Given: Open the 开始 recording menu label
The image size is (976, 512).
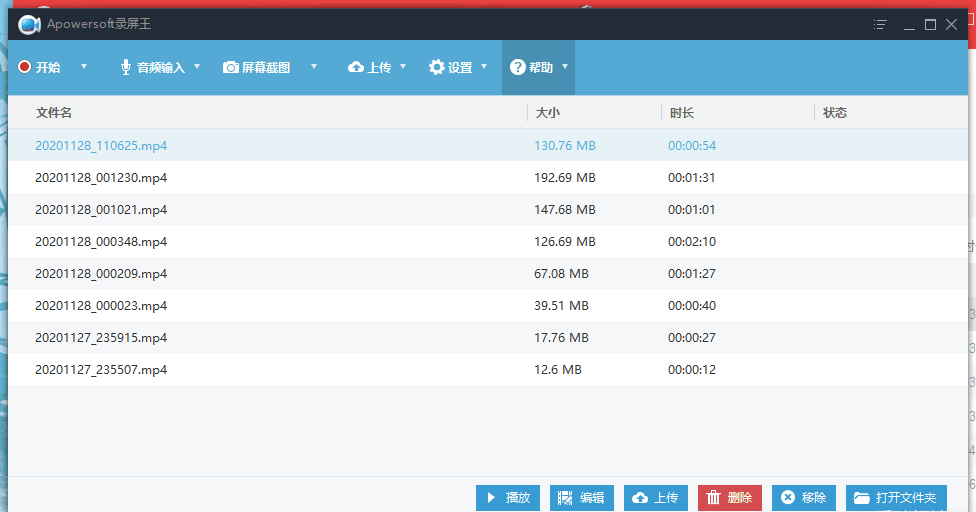Looking at the screenshot, I should [48, 67].
